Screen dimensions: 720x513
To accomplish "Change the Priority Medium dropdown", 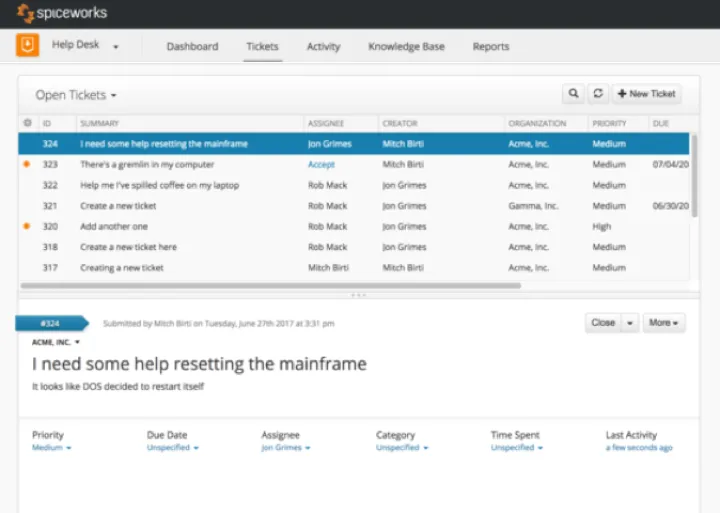I will click(52, 448).
